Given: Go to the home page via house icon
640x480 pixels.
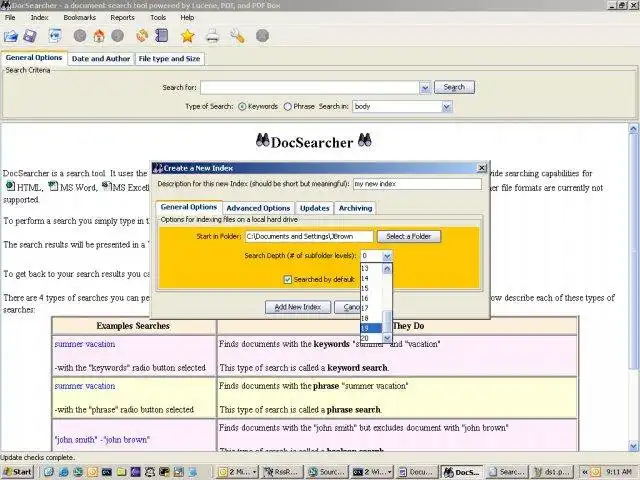Looking at the screenshot, I should coord(99,36).
